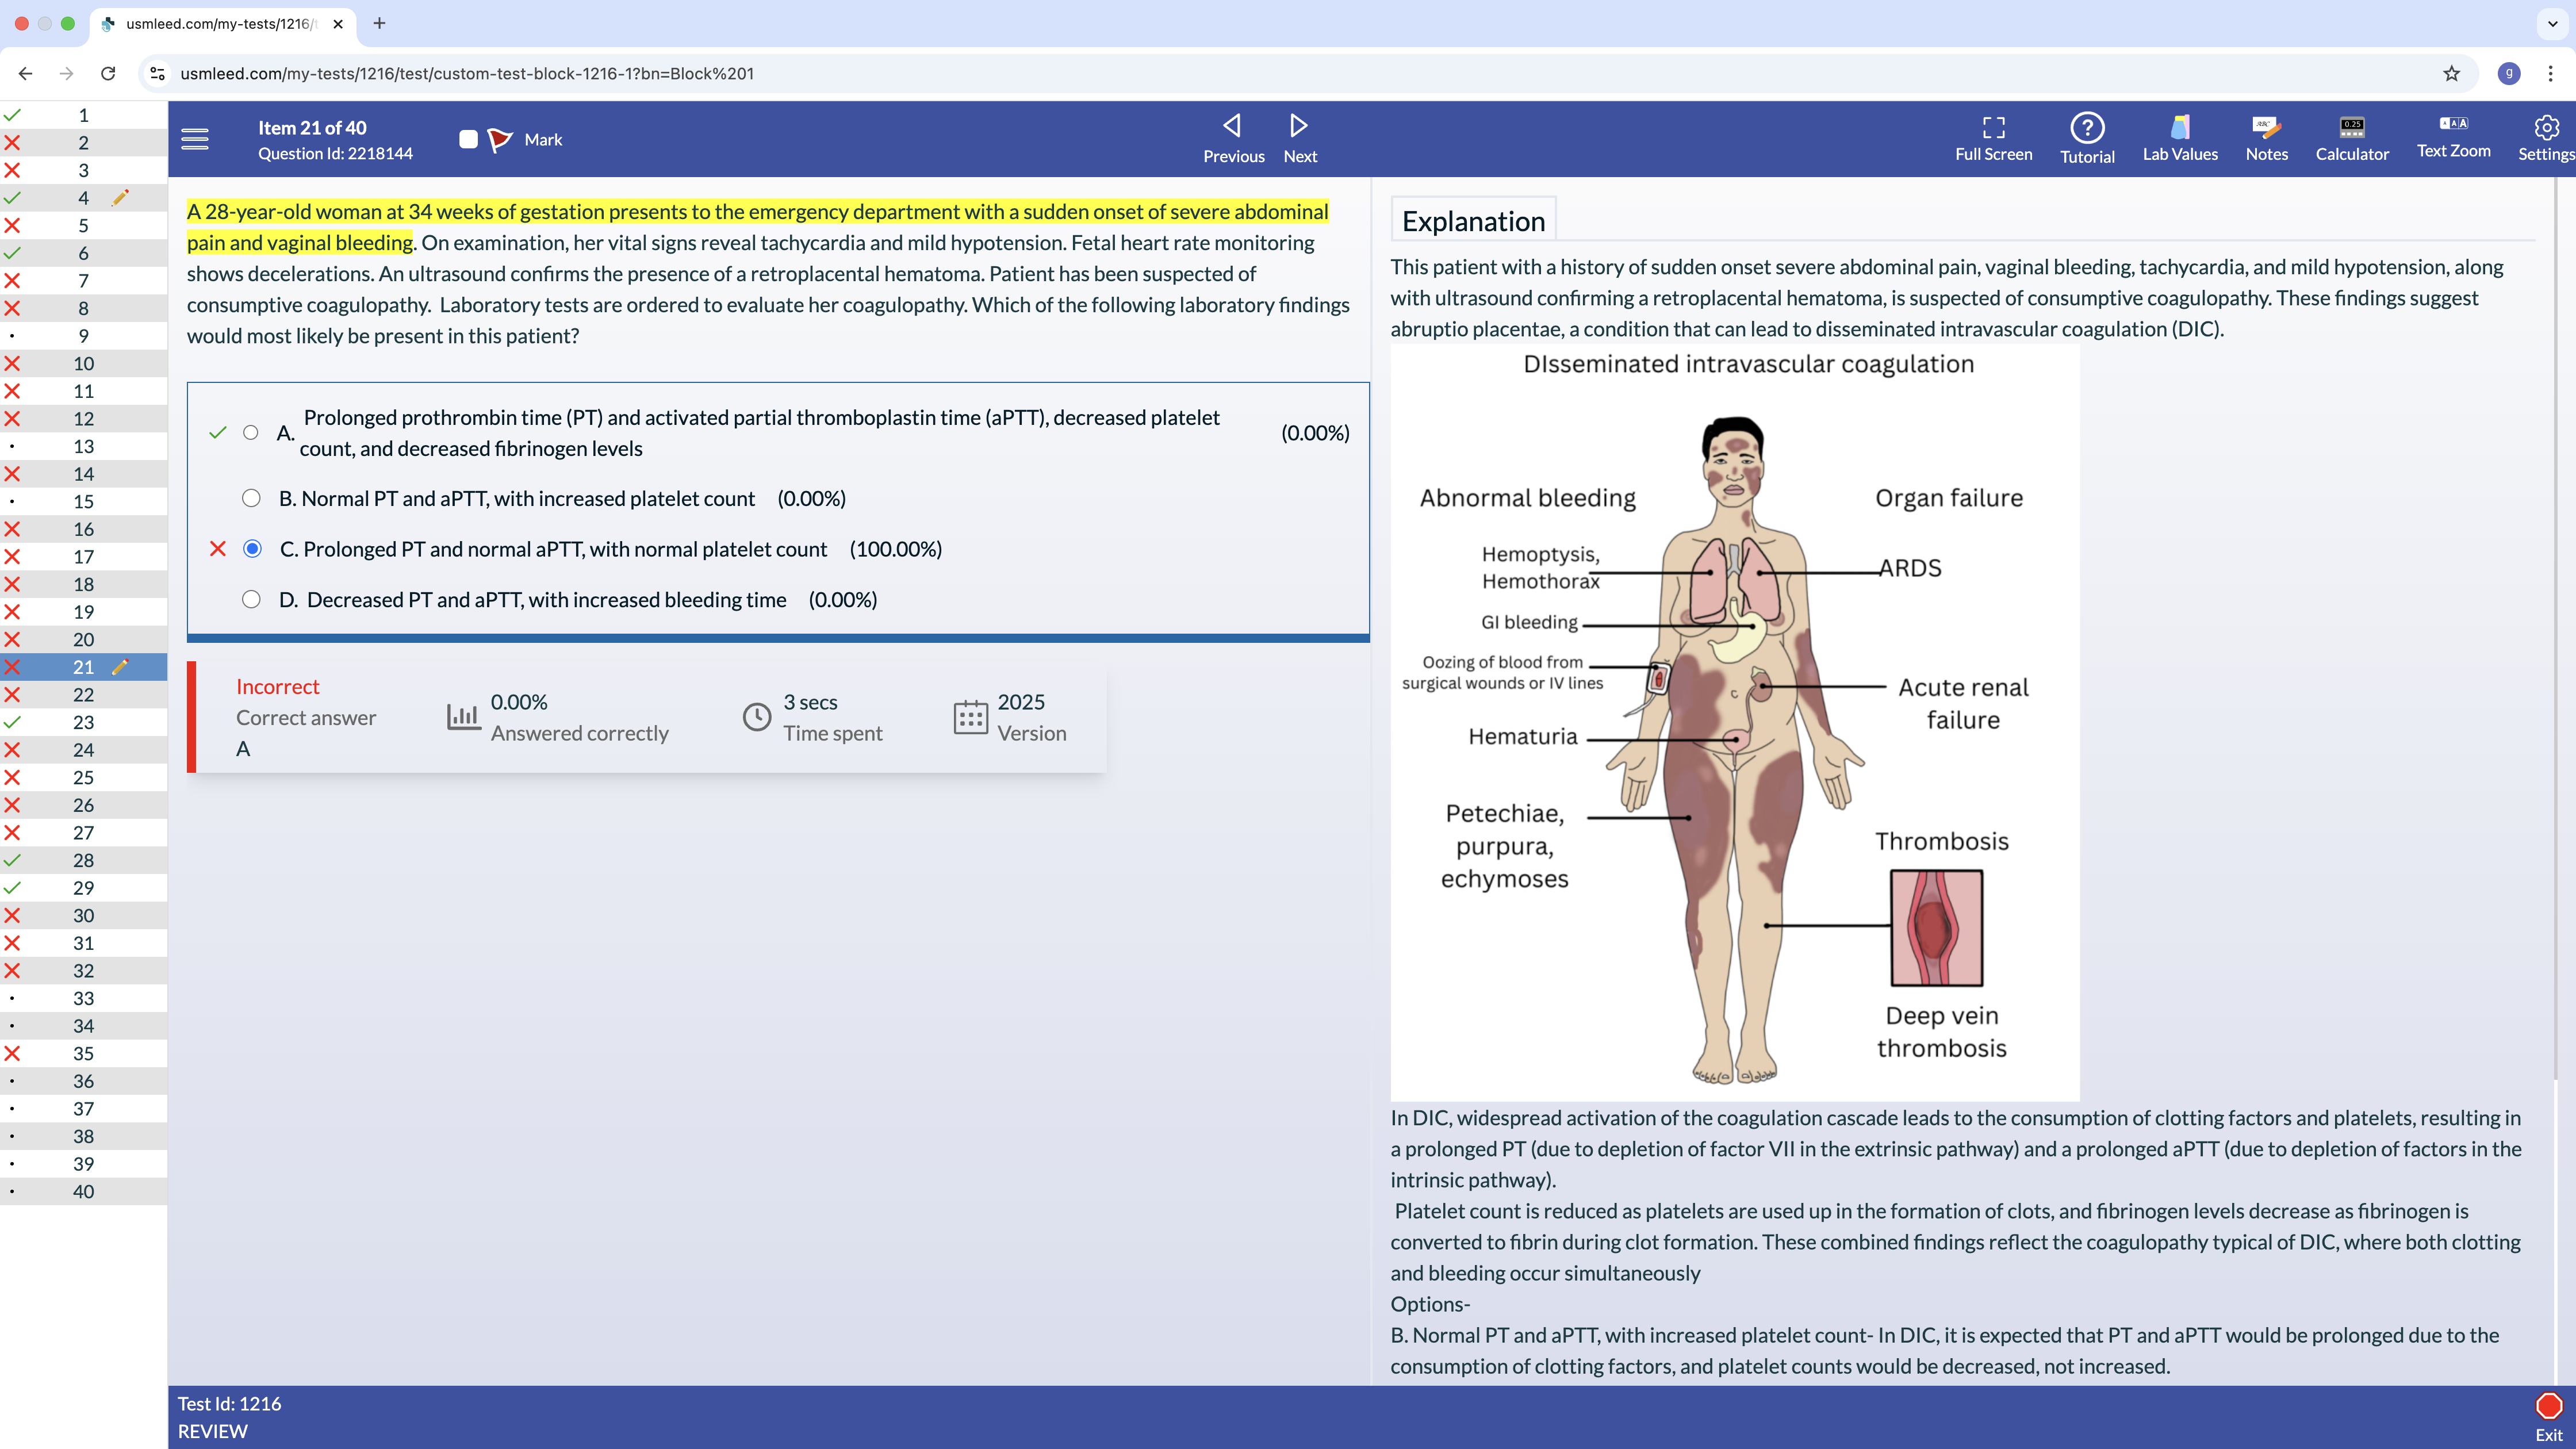Open Chrome three-dot menu
The image size is (2576, 1449).
coord(2550,73)
